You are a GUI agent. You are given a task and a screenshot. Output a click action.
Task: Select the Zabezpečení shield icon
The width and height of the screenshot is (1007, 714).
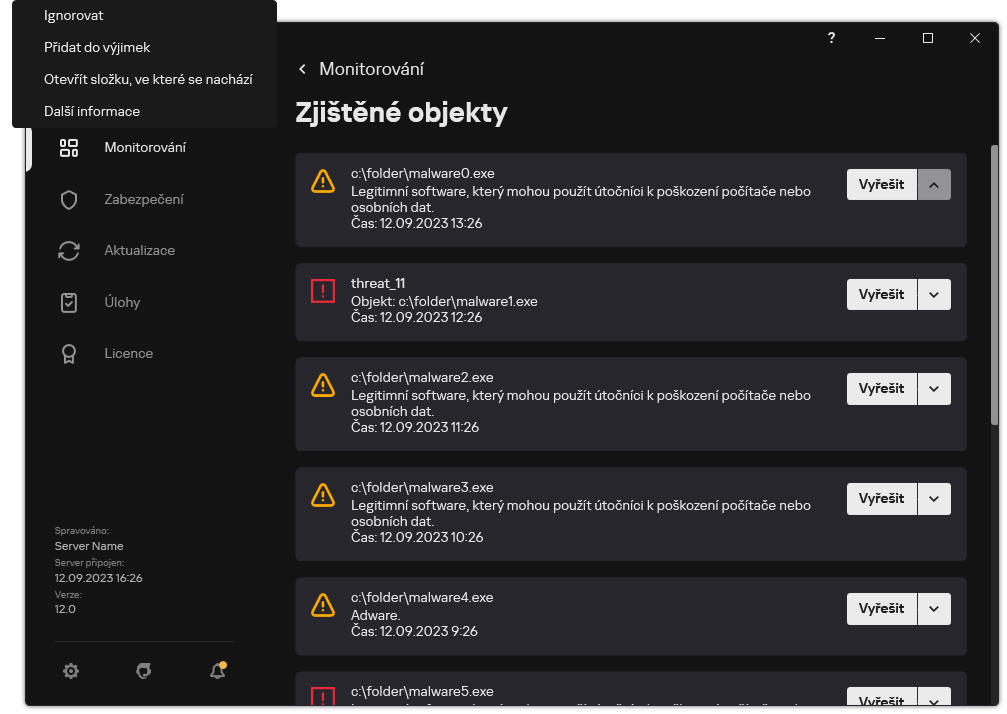click(68, 199)
